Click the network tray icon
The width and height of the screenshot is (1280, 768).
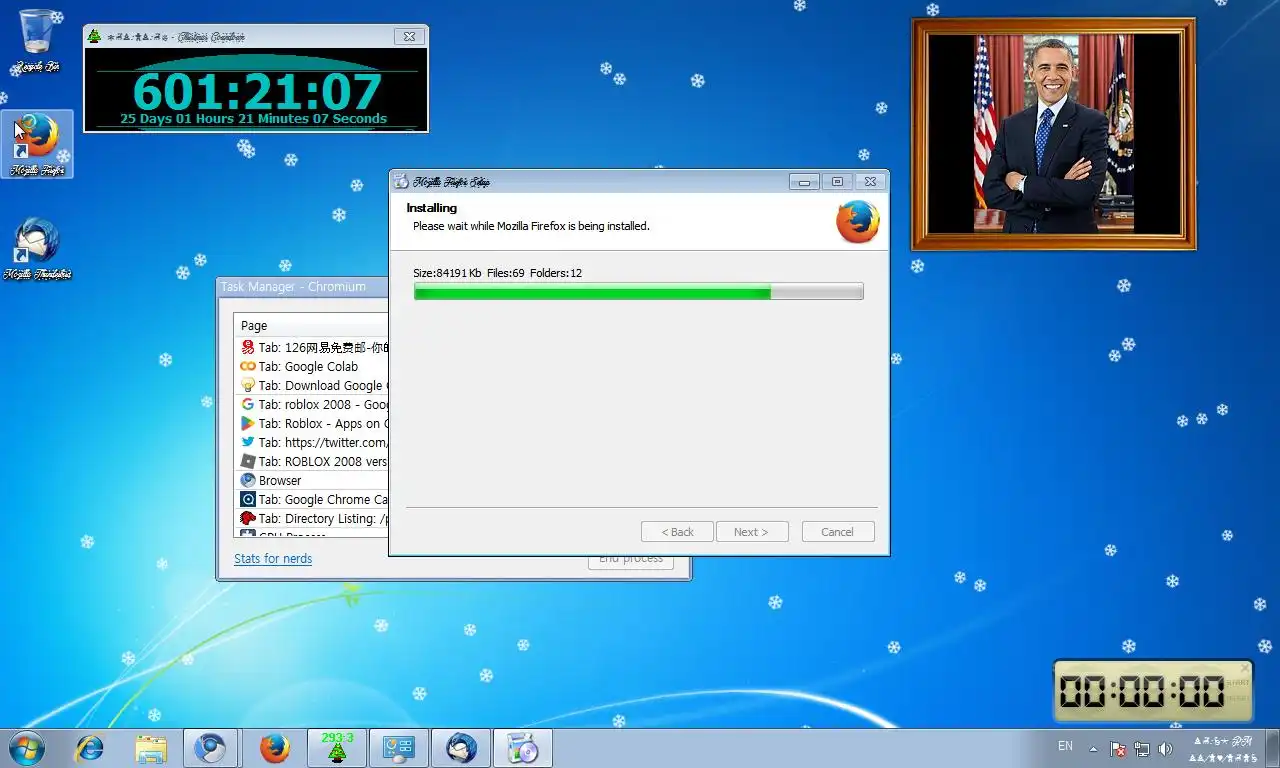point(1141,748)
